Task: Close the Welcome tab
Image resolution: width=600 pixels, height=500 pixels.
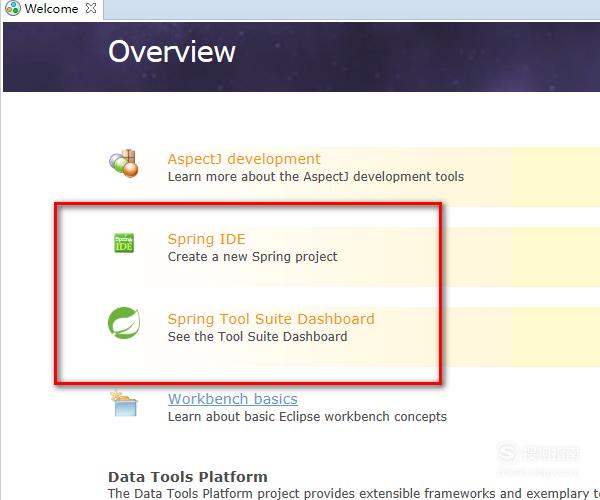Action: click(91, 8)
